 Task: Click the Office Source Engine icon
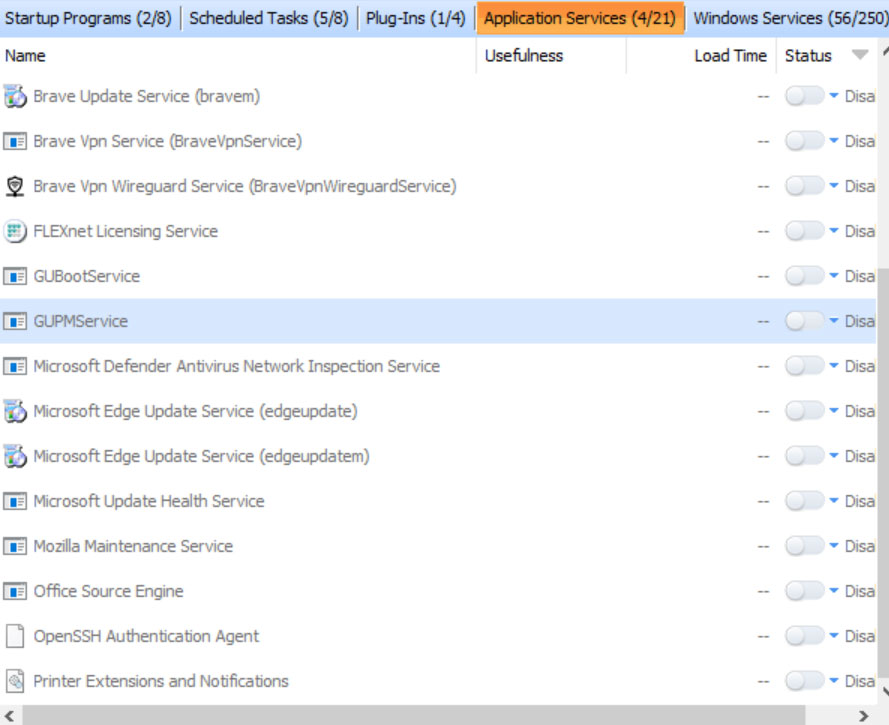(15, 591)
